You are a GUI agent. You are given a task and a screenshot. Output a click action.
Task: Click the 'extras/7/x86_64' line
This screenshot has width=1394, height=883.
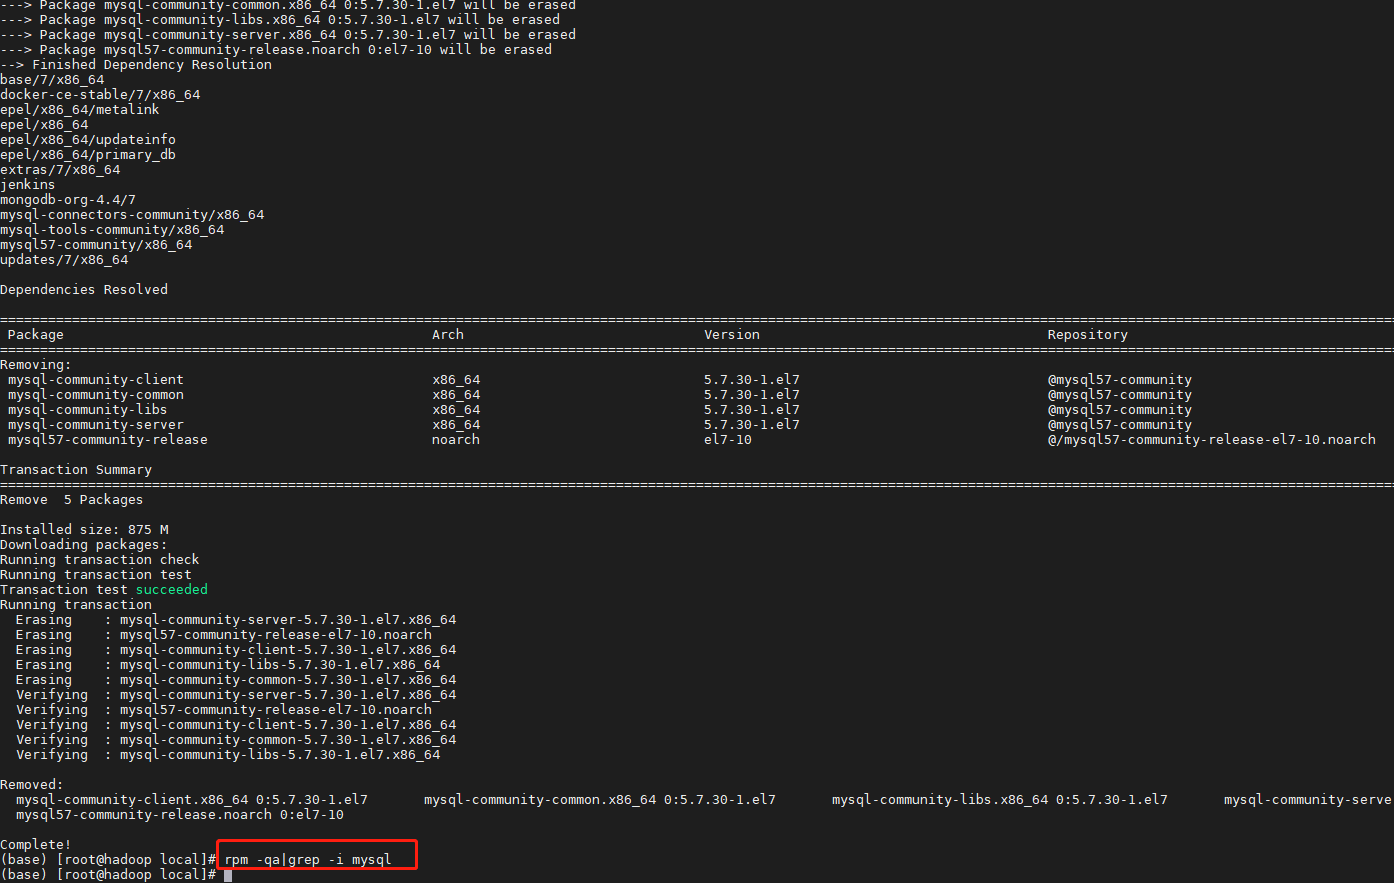click(x=60, y=169)
